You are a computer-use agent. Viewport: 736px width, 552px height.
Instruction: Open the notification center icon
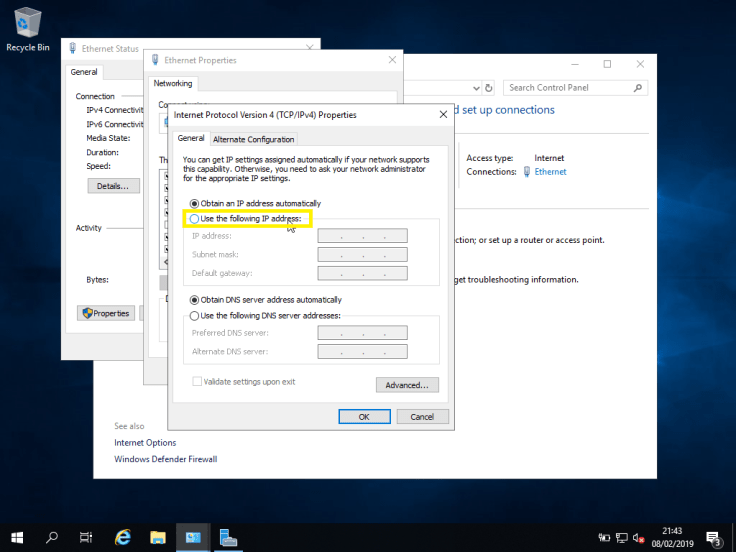713,538
